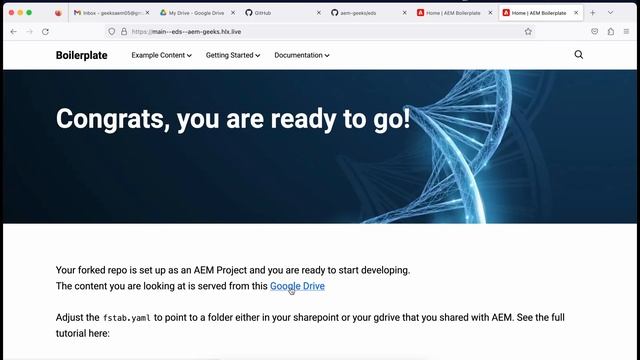Close the inactive AEM Boilerplate tab
Screen dimensions: 640x360
(490, 13)
